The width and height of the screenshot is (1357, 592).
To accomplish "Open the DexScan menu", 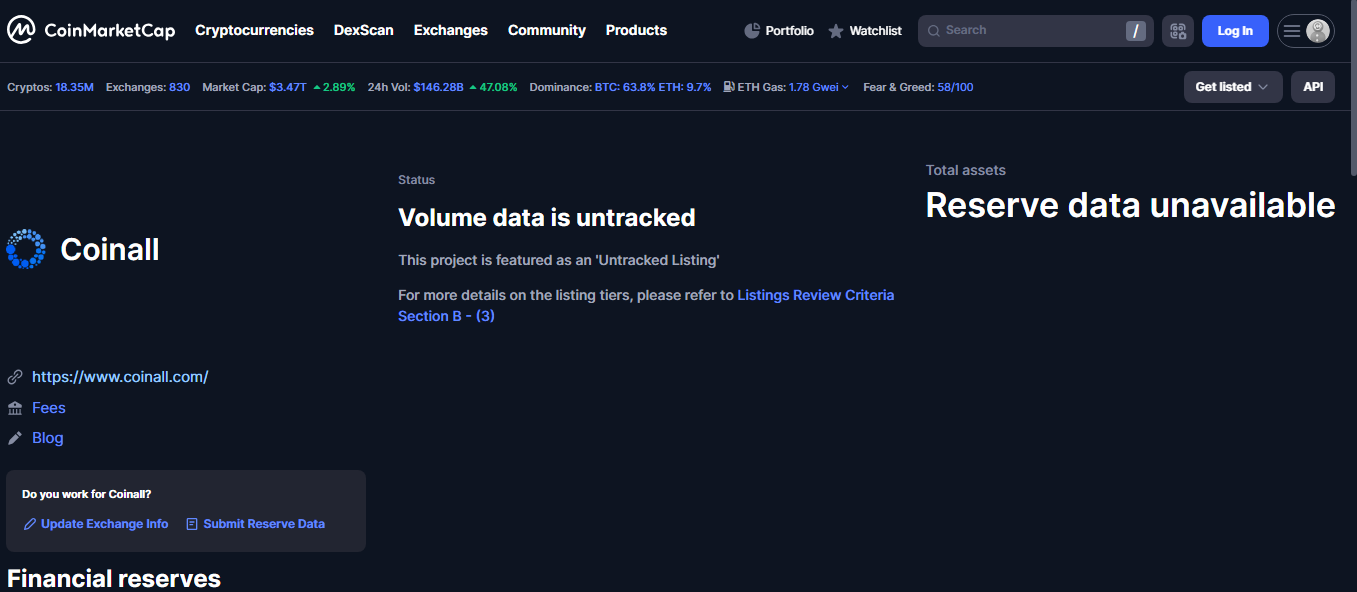I will point(364,30).
